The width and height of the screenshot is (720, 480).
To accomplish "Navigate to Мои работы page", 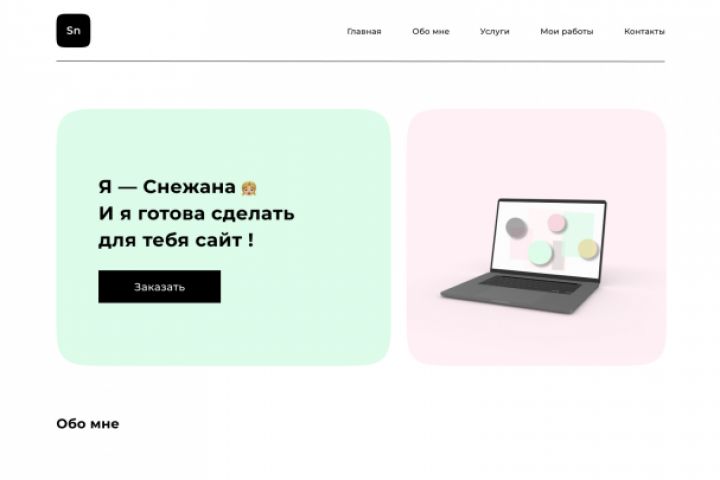I will pos(567,32).
